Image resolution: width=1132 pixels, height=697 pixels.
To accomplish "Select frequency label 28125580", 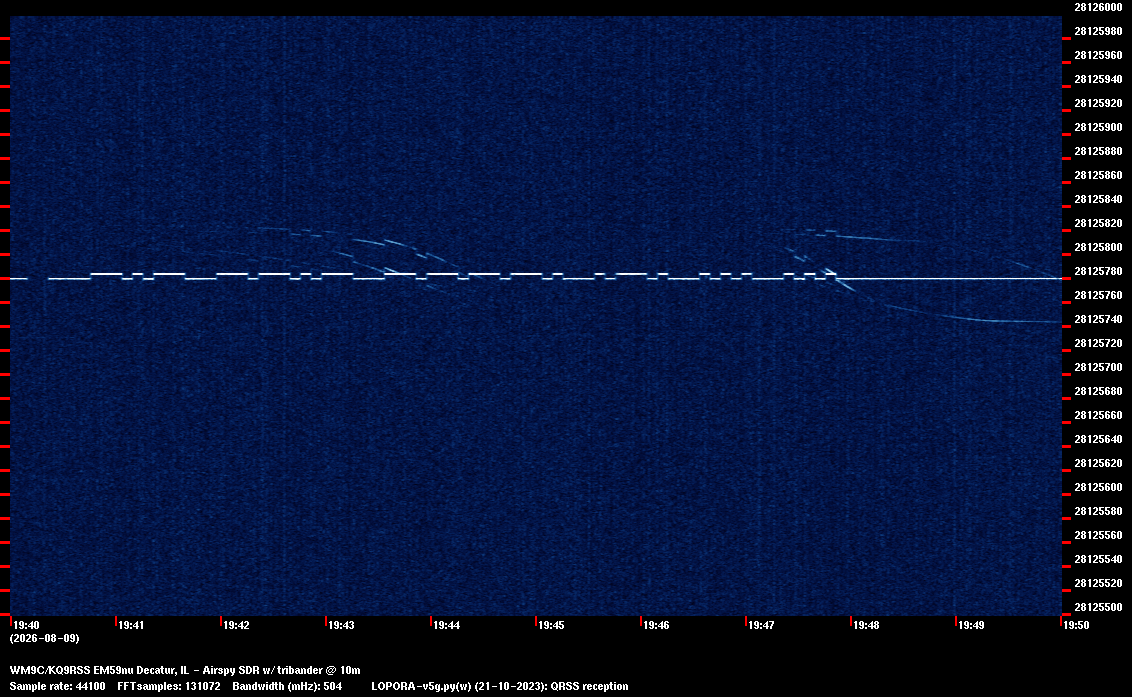I will [1098, 511].
